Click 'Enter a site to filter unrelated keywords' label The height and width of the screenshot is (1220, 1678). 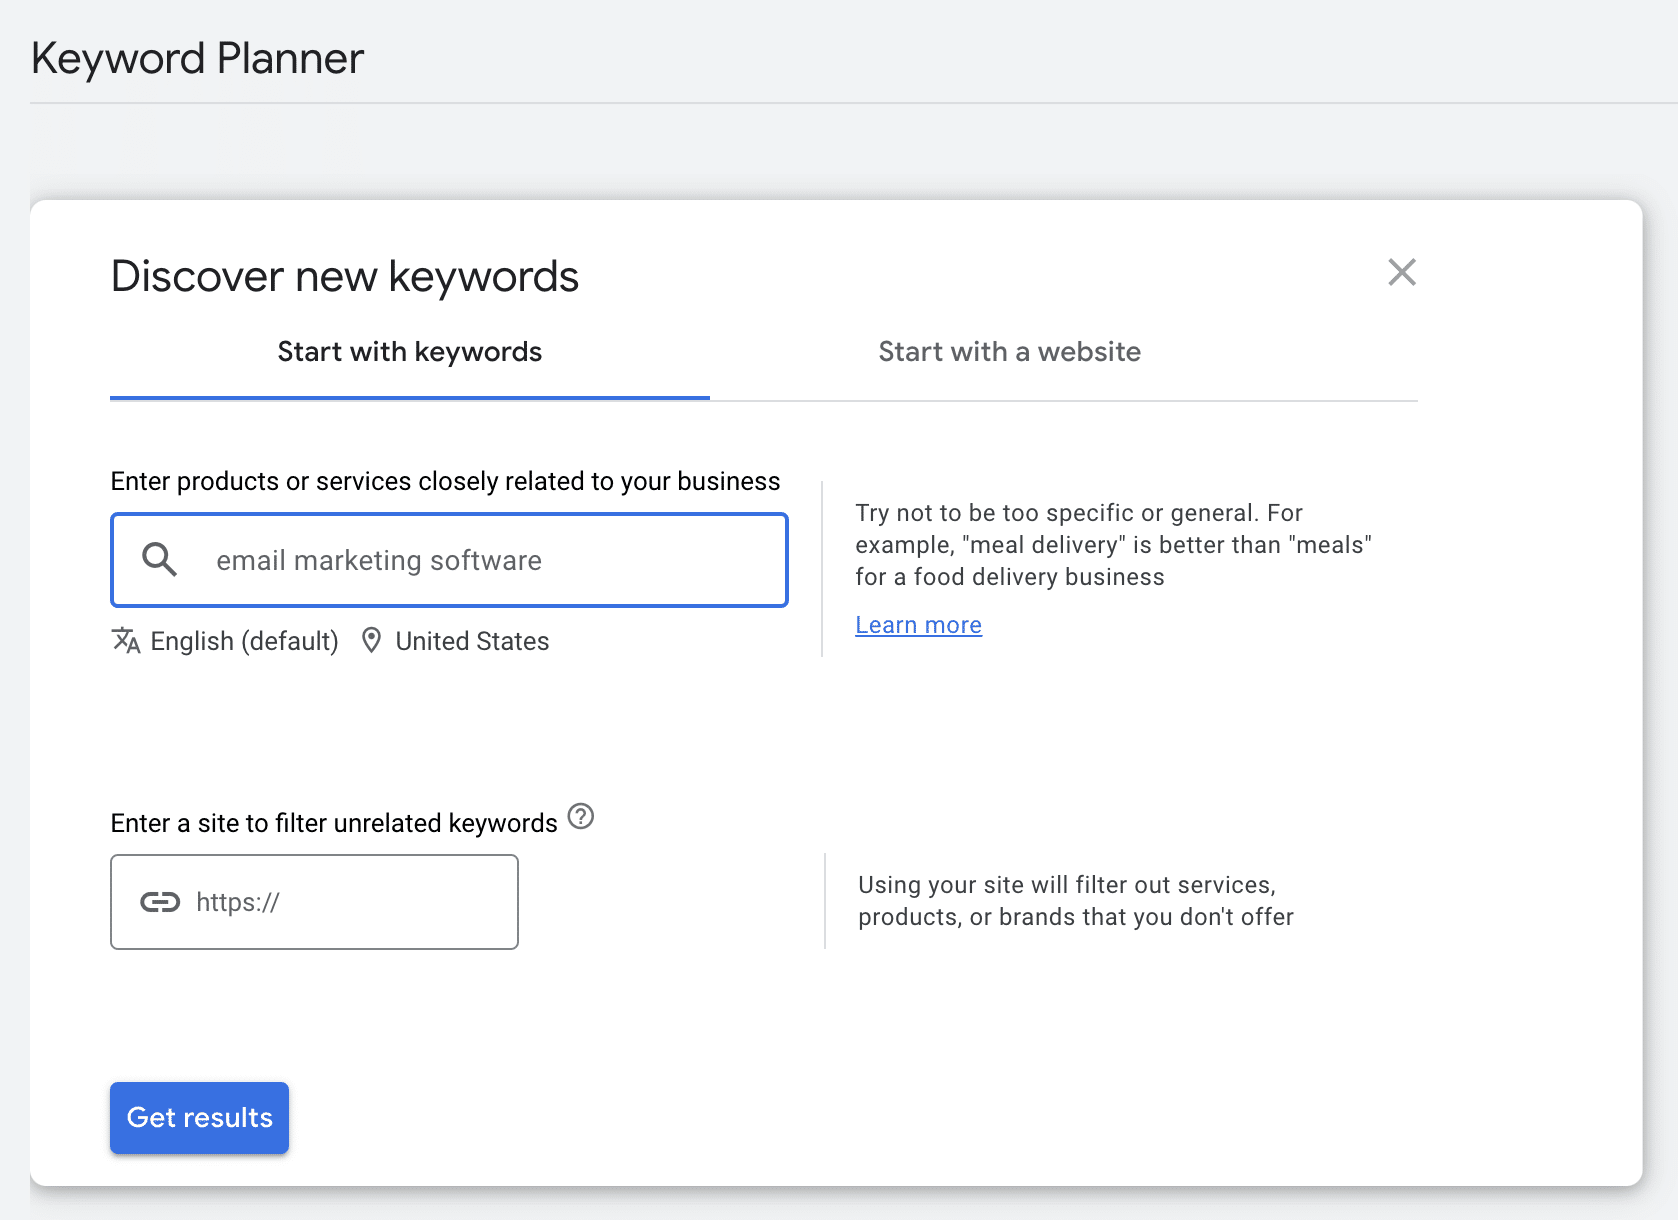334,823
